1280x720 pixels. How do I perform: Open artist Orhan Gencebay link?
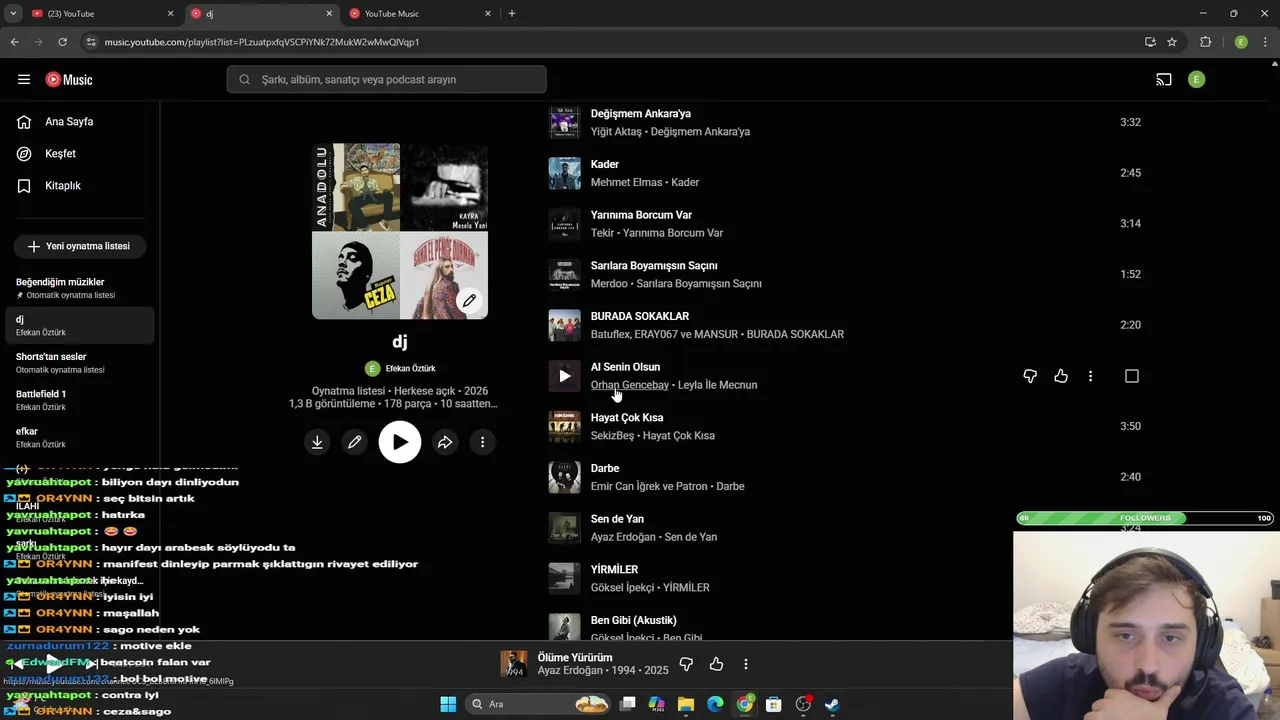630,385
